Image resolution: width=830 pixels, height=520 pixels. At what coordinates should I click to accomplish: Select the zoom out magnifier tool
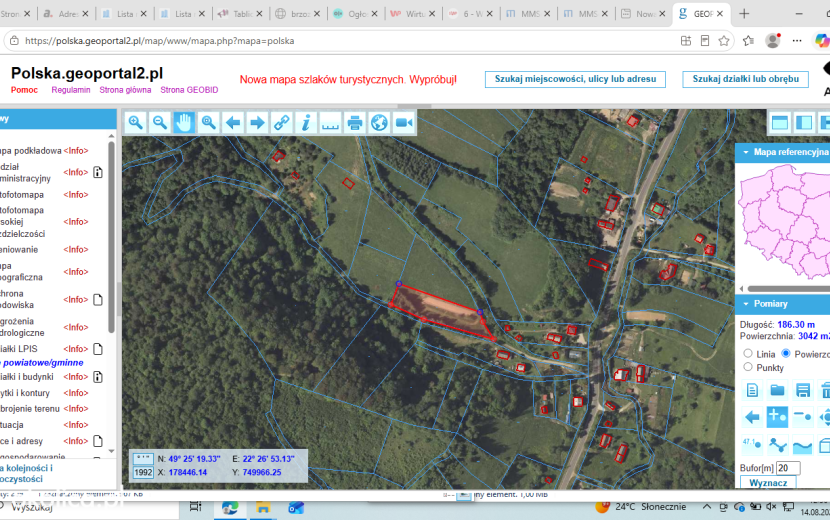(x=160, y=123)
